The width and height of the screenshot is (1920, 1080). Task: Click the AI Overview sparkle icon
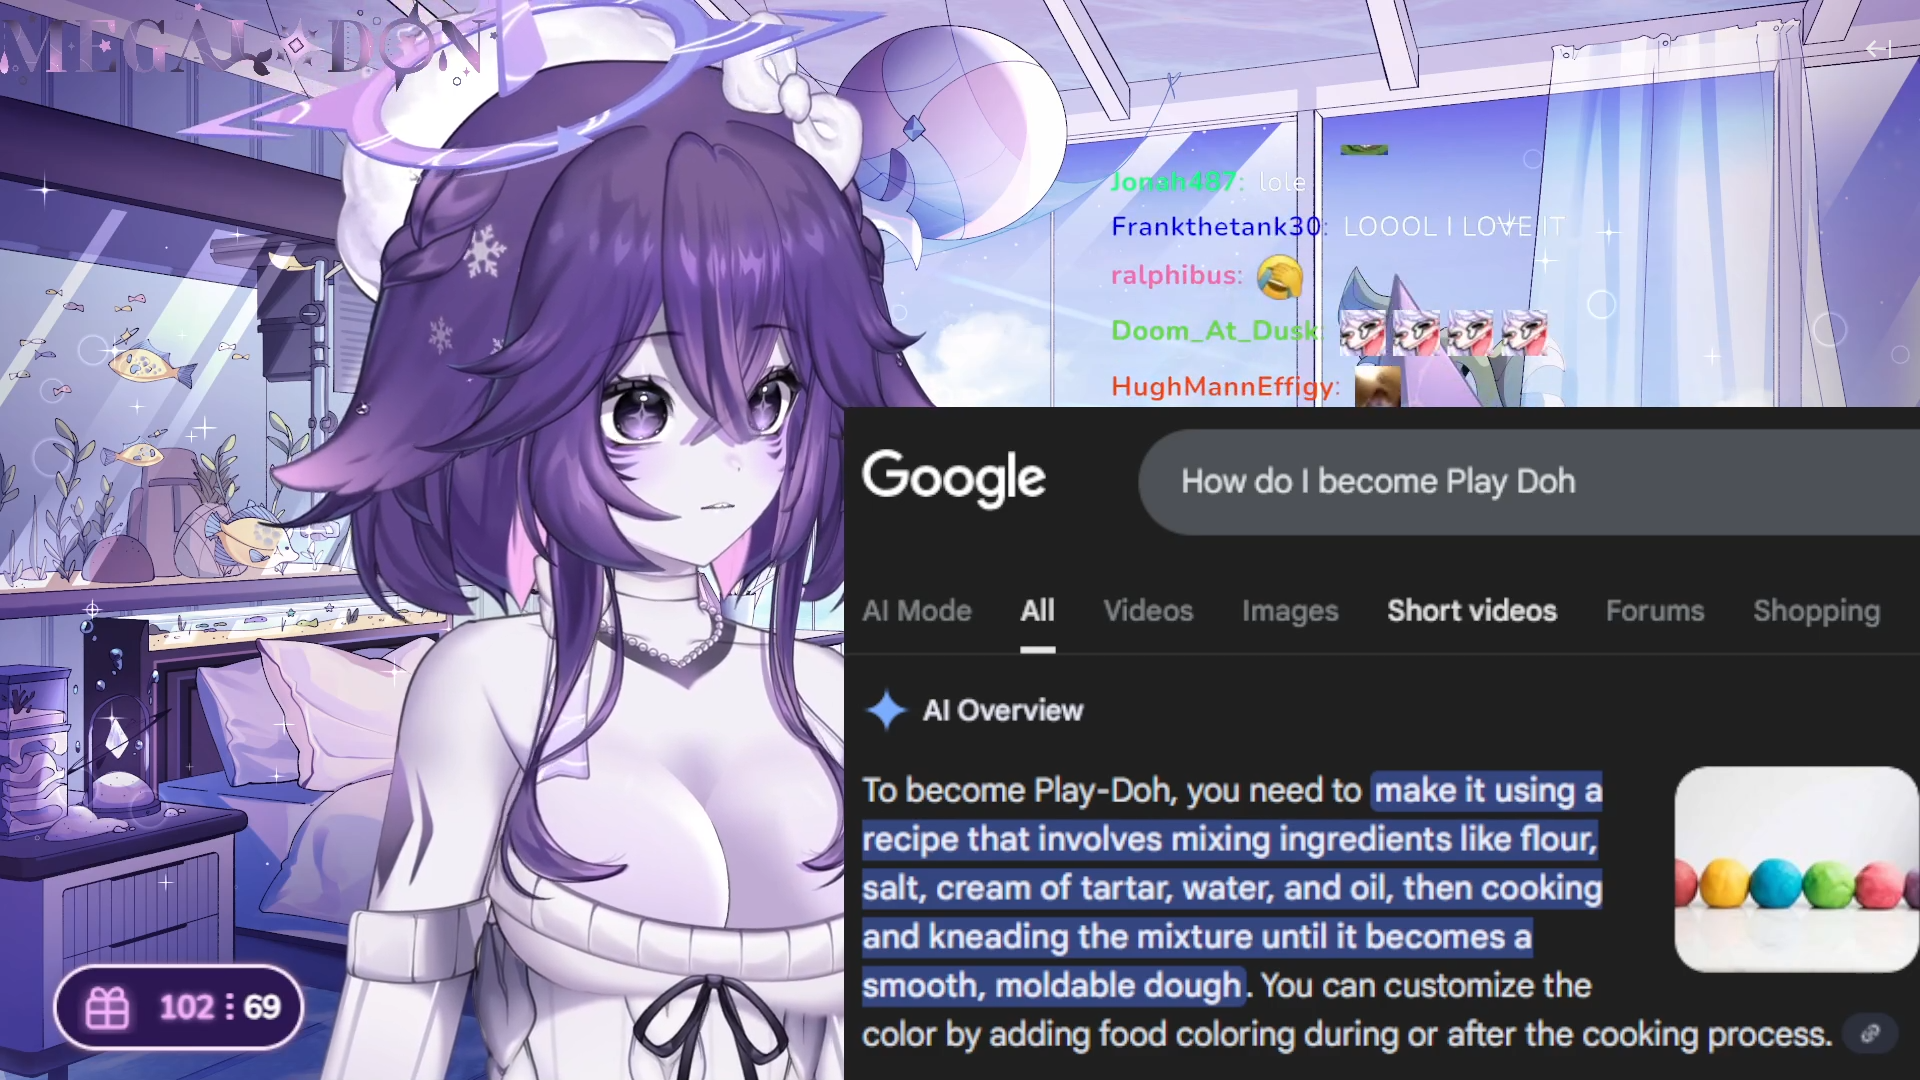click(x=886, y=710)
